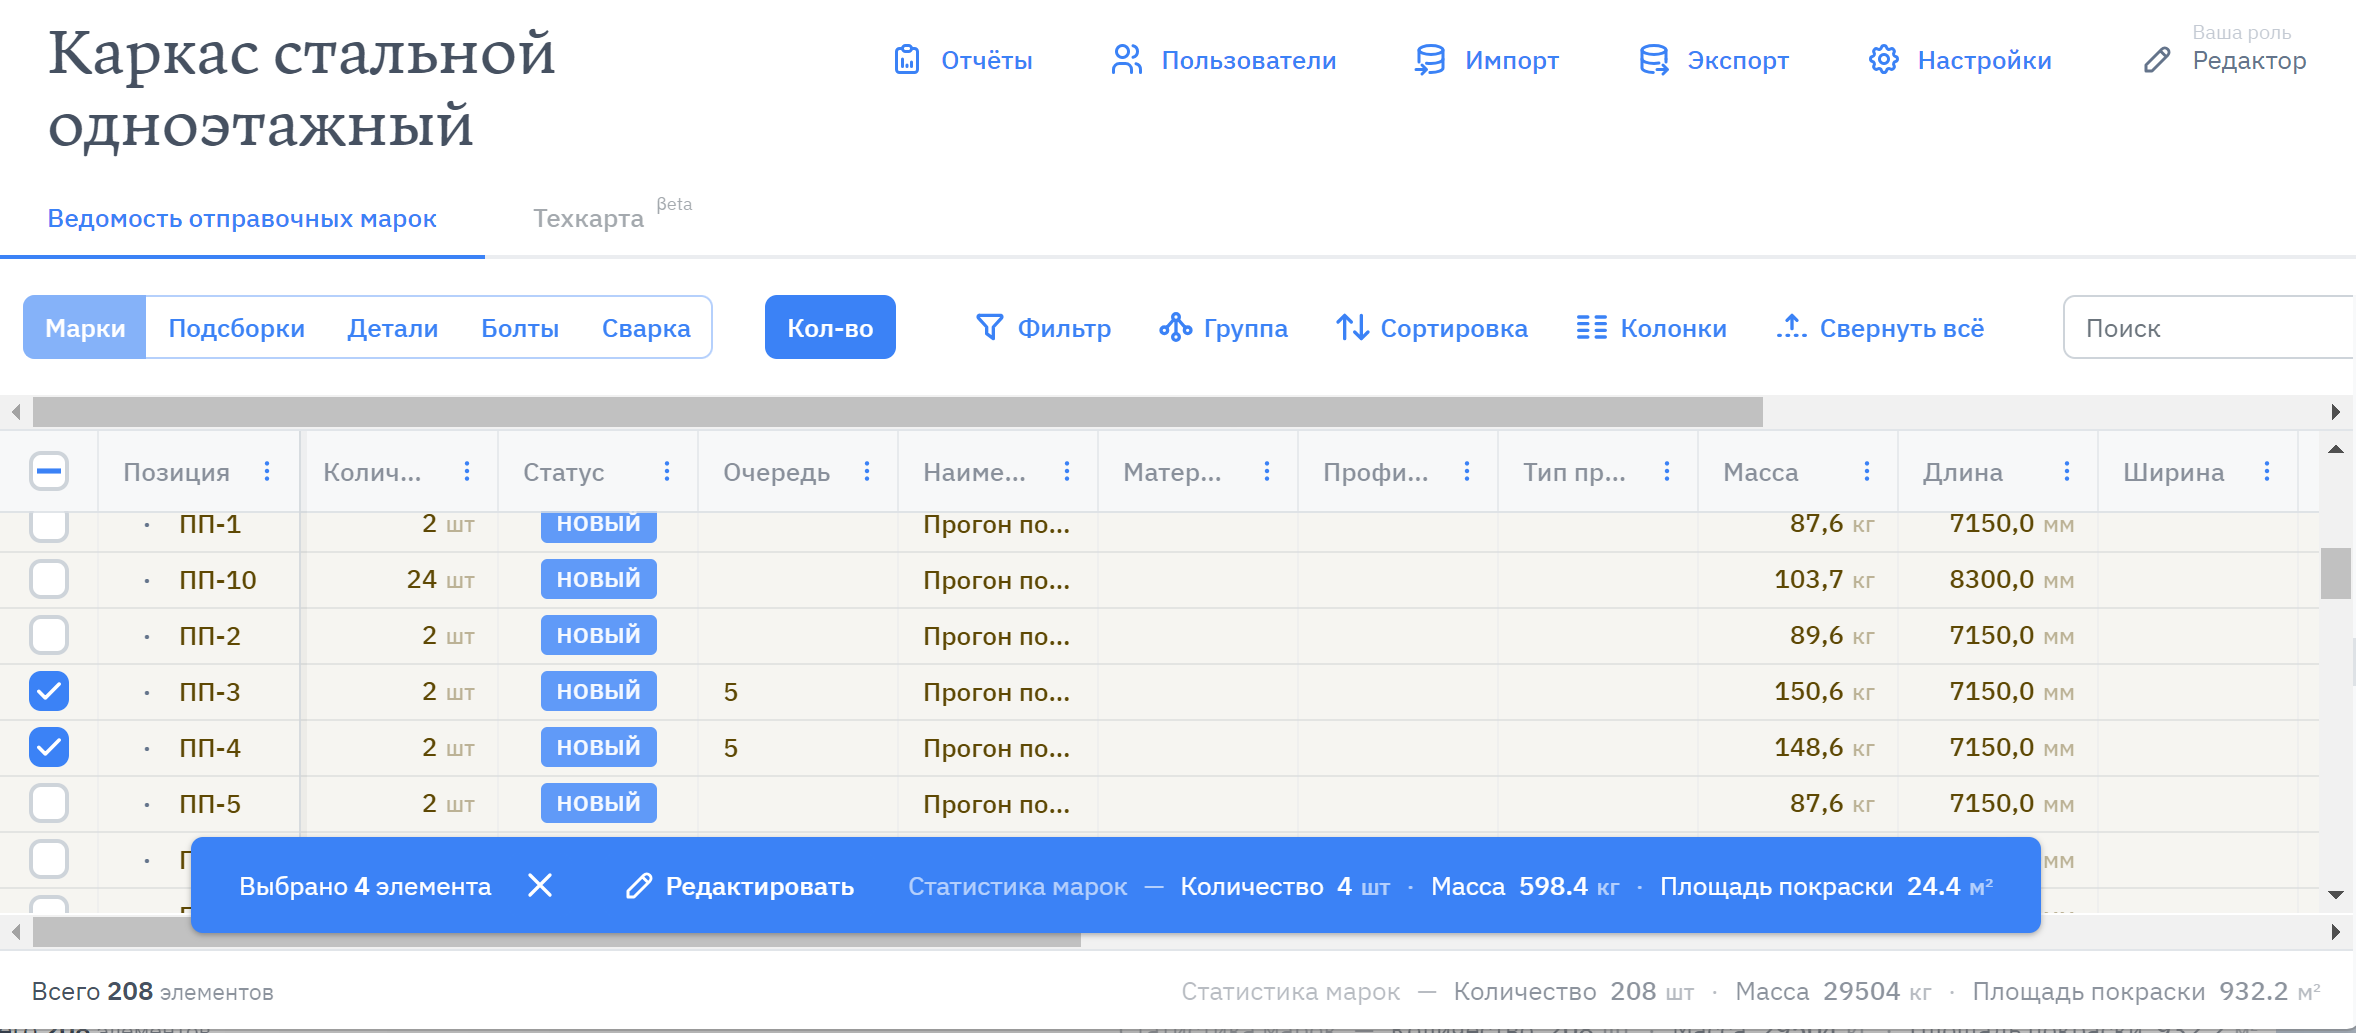Click the Фильтр funnel icon
This screenshot has width=2356, height=1033.
[989, 327]
